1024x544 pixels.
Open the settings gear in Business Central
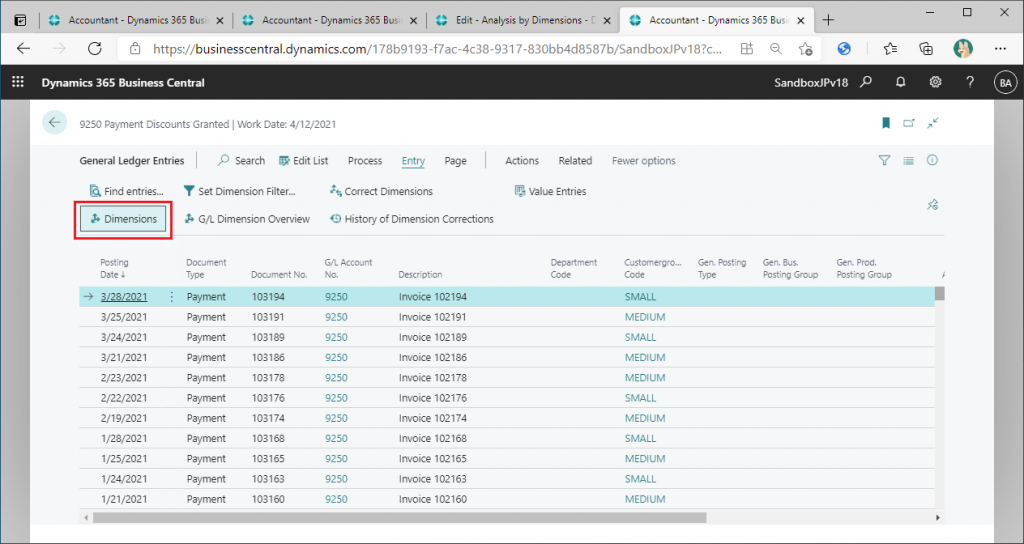[935, 82]
